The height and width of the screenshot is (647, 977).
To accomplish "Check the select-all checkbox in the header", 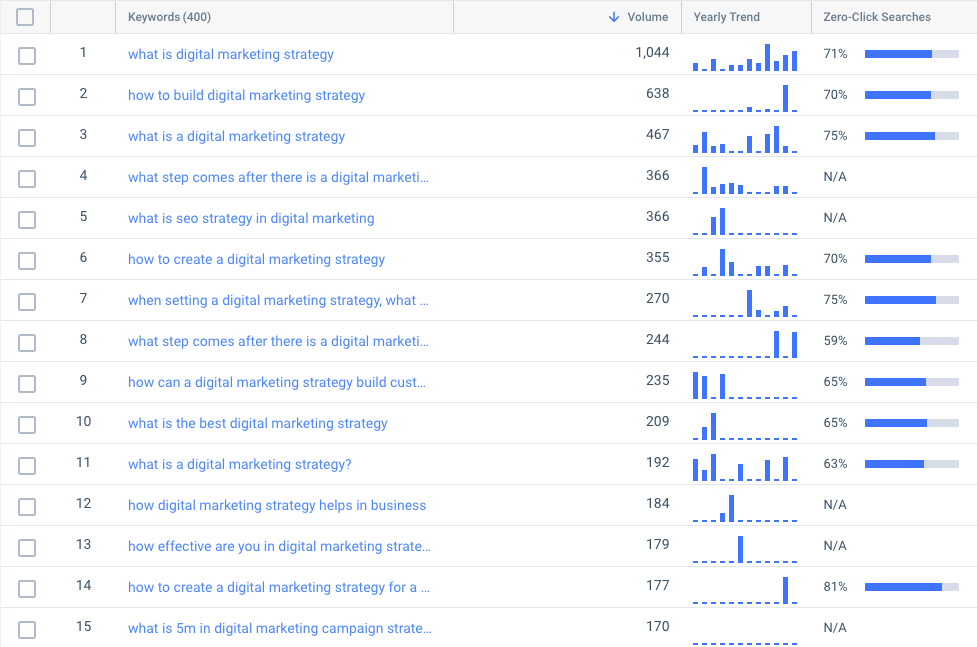I will (x=25, y=17).
